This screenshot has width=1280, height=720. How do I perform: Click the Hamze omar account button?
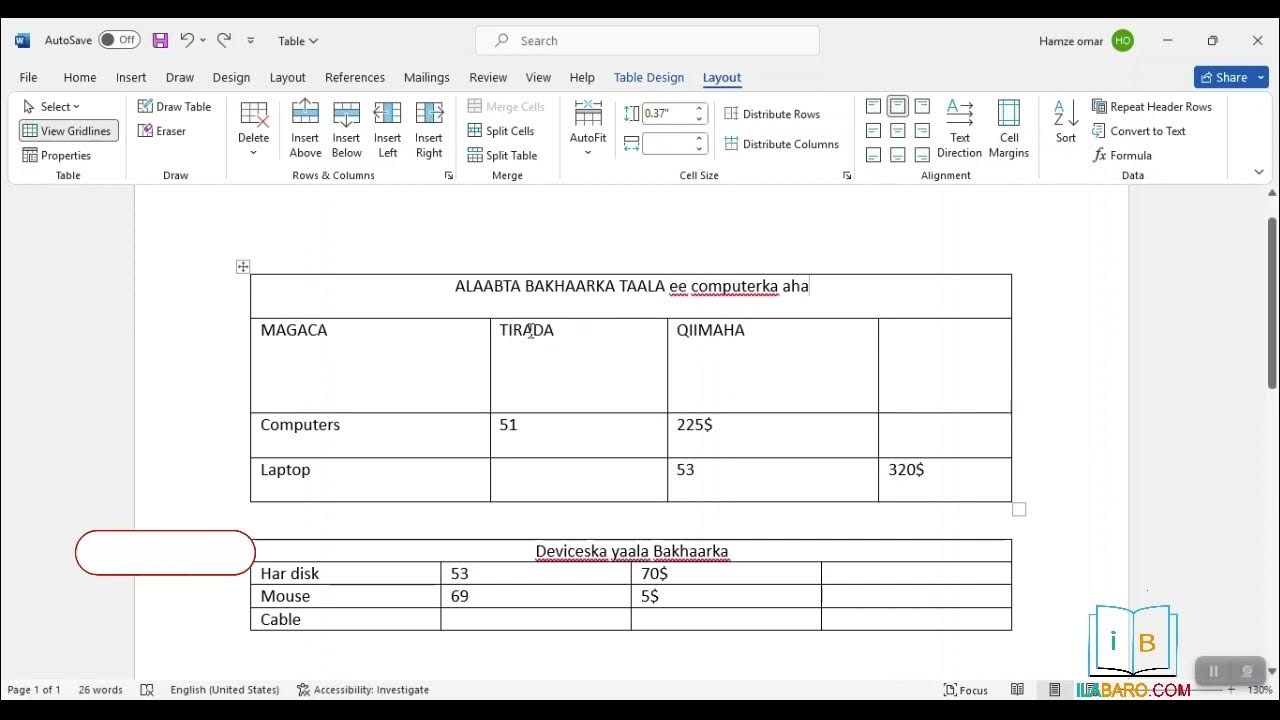pyautogui.click(x=1086, y=41)
